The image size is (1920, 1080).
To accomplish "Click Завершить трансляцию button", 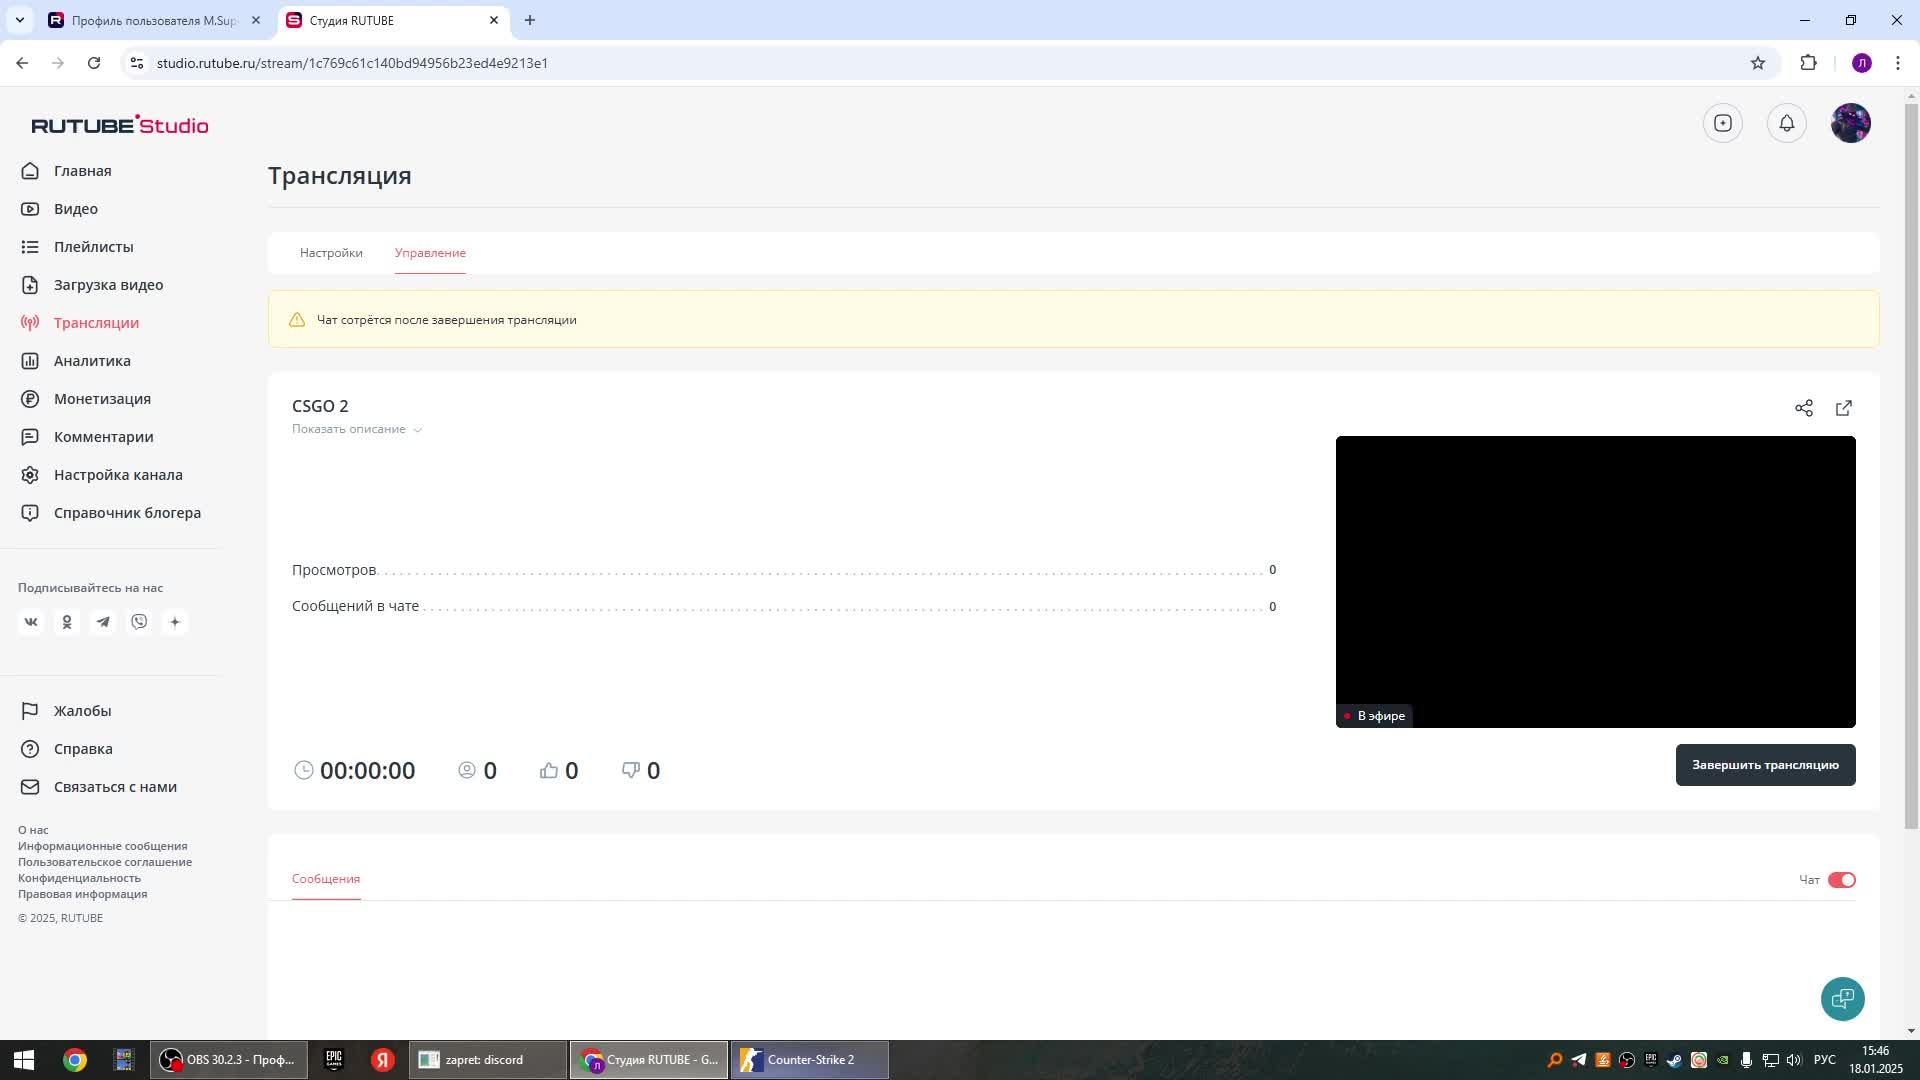I will tap(1765, 765).
